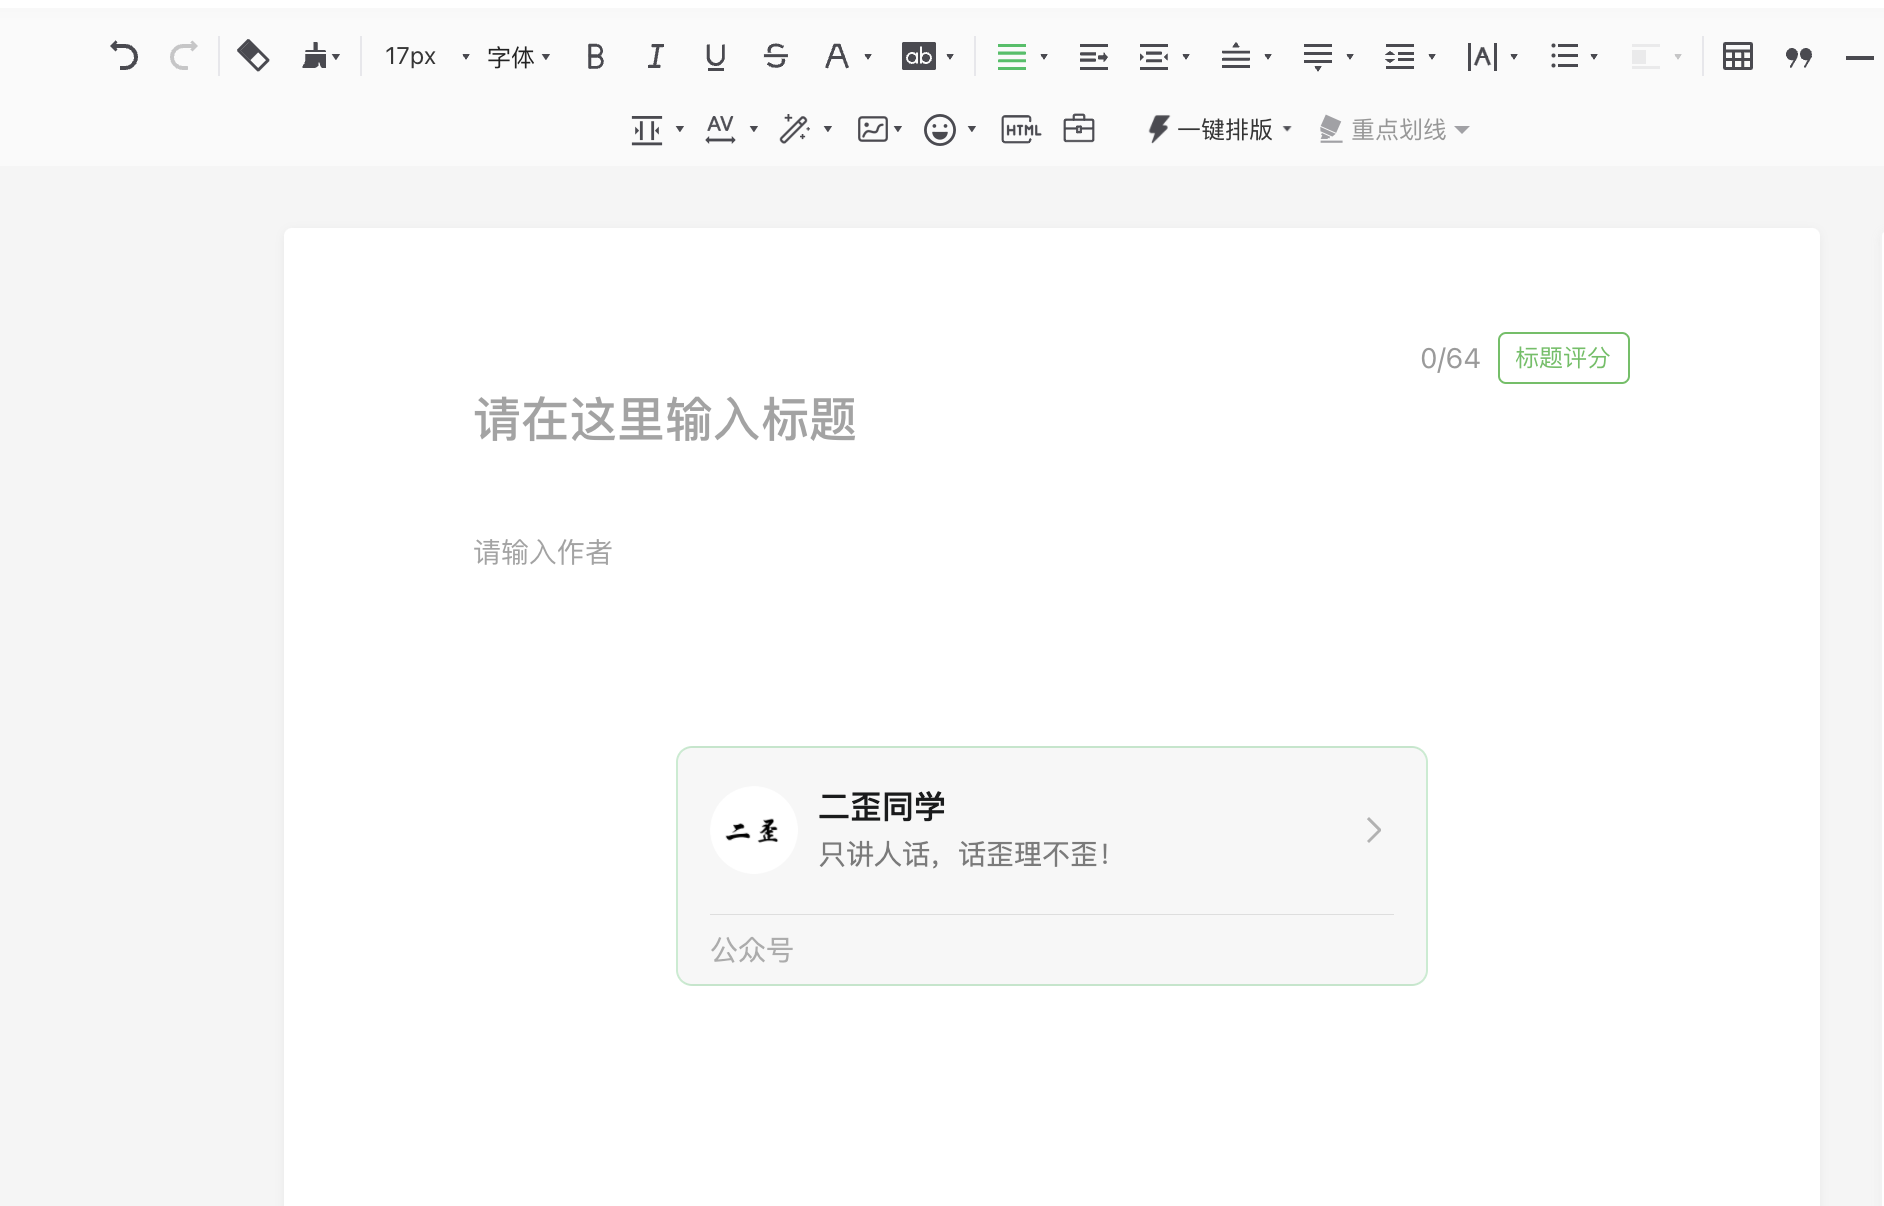The image size is (1884, 1206).
Task: Open the font color picker
Action: click(840, 57)
